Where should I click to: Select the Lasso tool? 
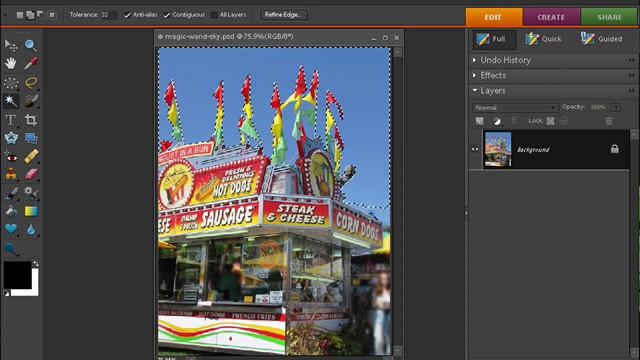31,83
